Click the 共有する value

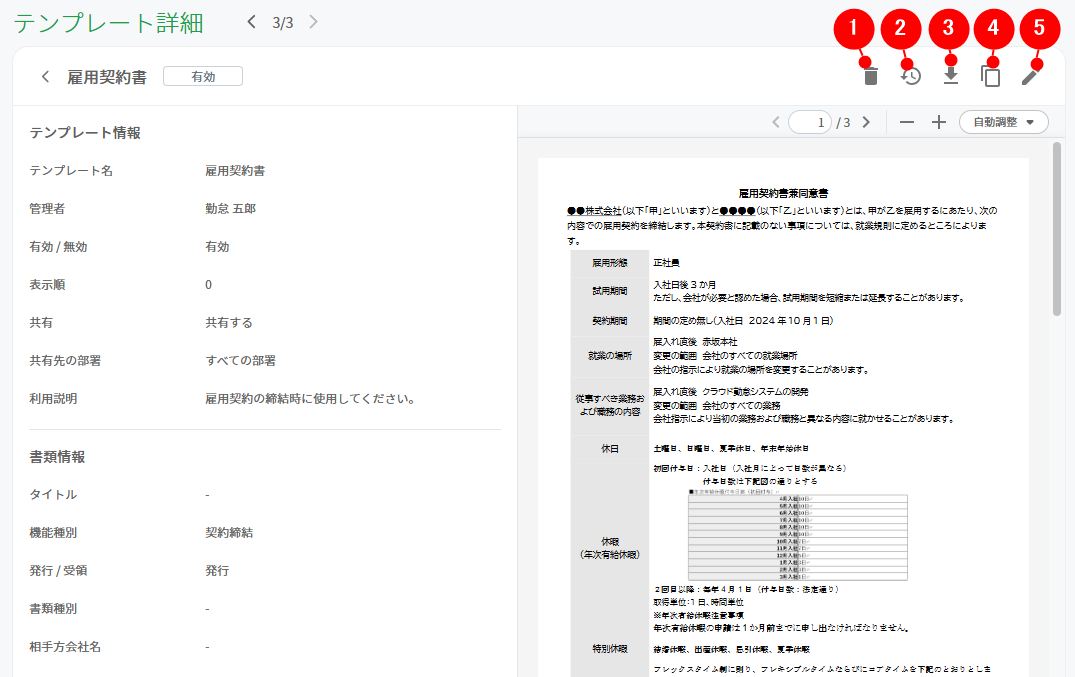[x=229, y=322]
